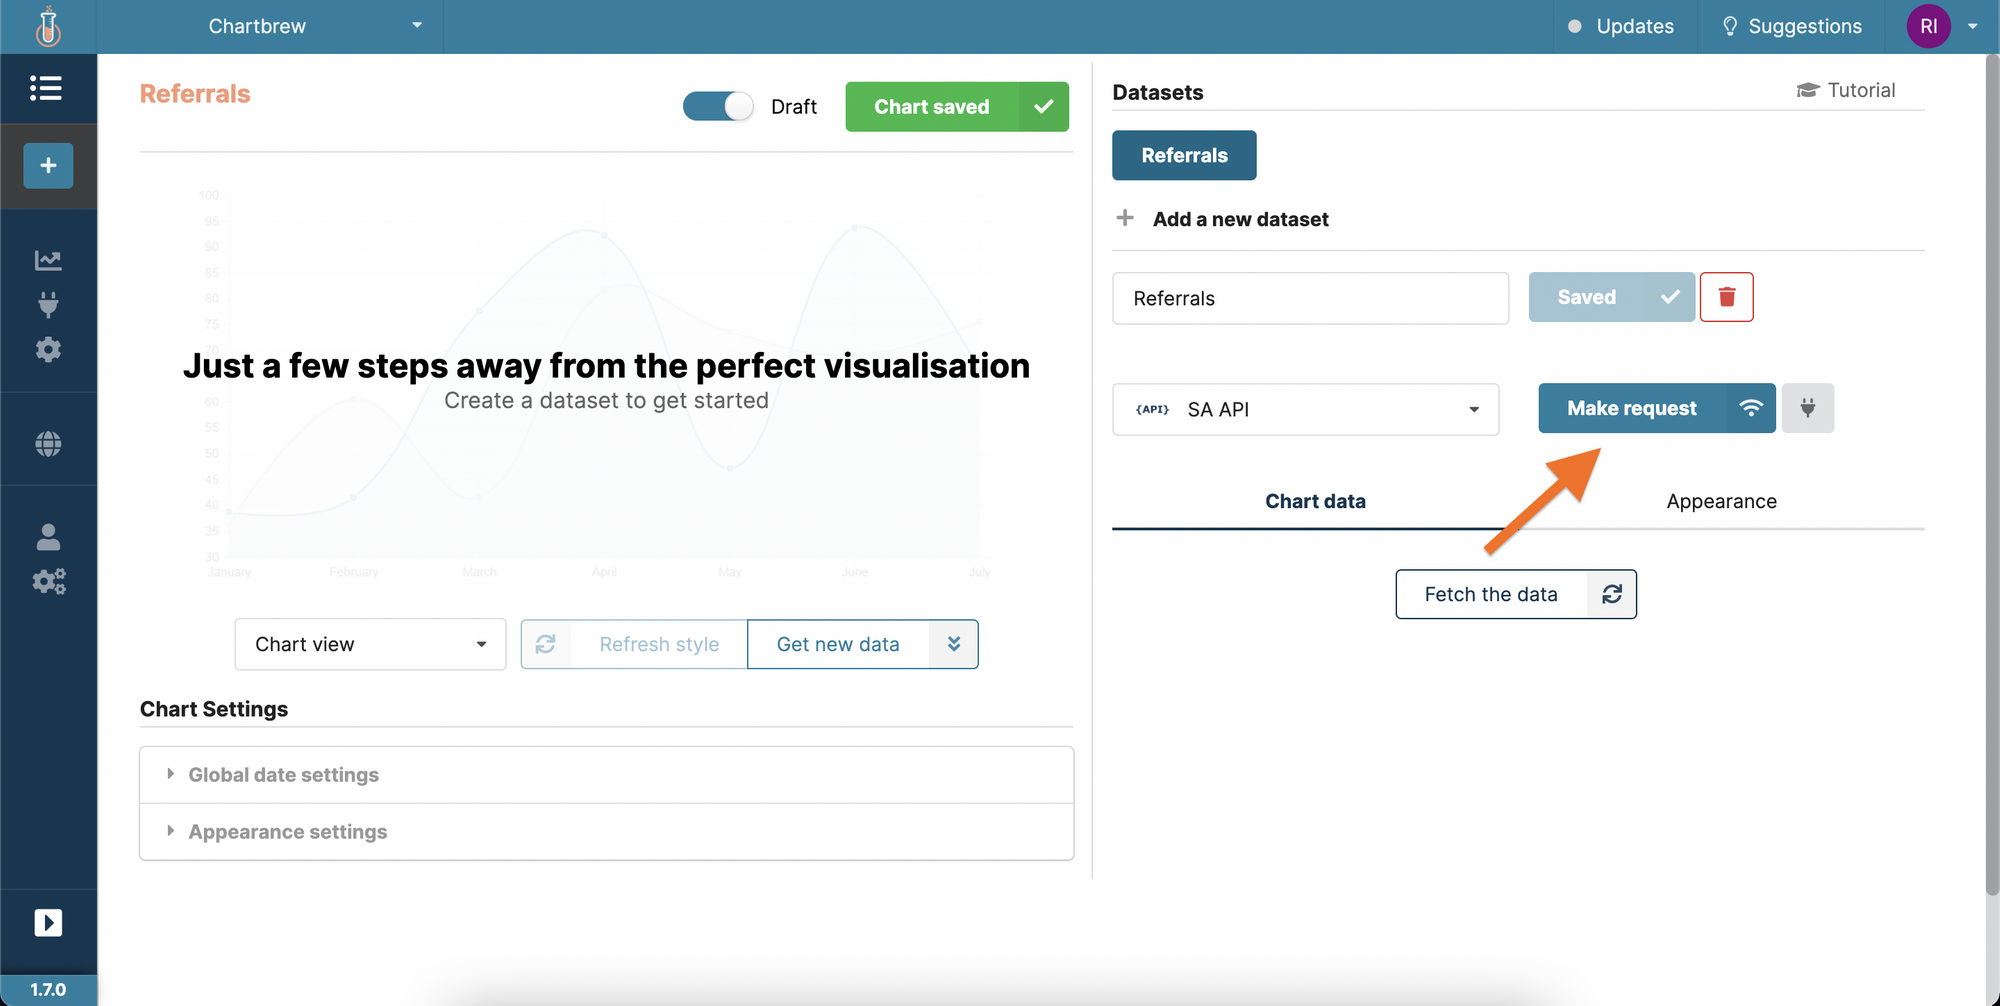Viewport: 2000px width, 1006px height.
Task: Open connections via the plug sidebar icon
Action: [47, 304]
